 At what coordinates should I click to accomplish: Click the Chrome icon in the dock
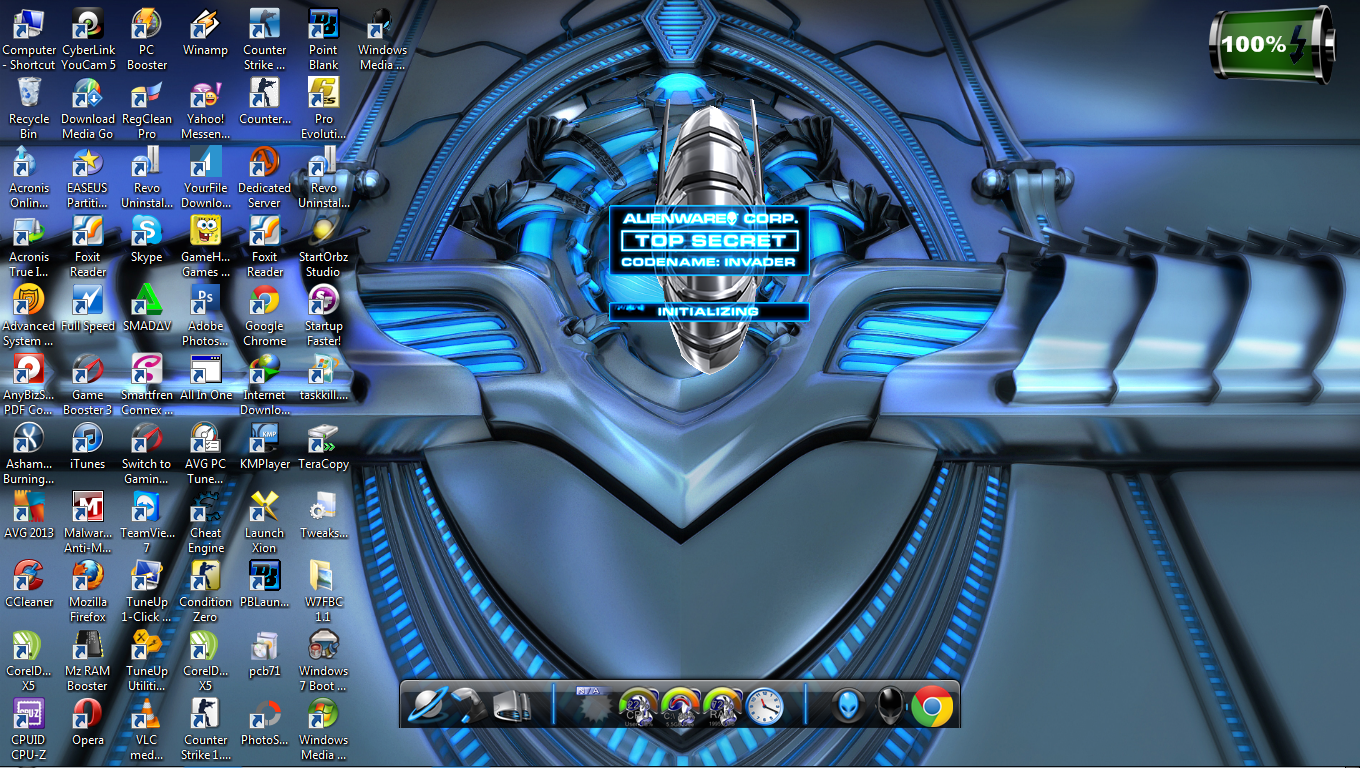(932, 707)
